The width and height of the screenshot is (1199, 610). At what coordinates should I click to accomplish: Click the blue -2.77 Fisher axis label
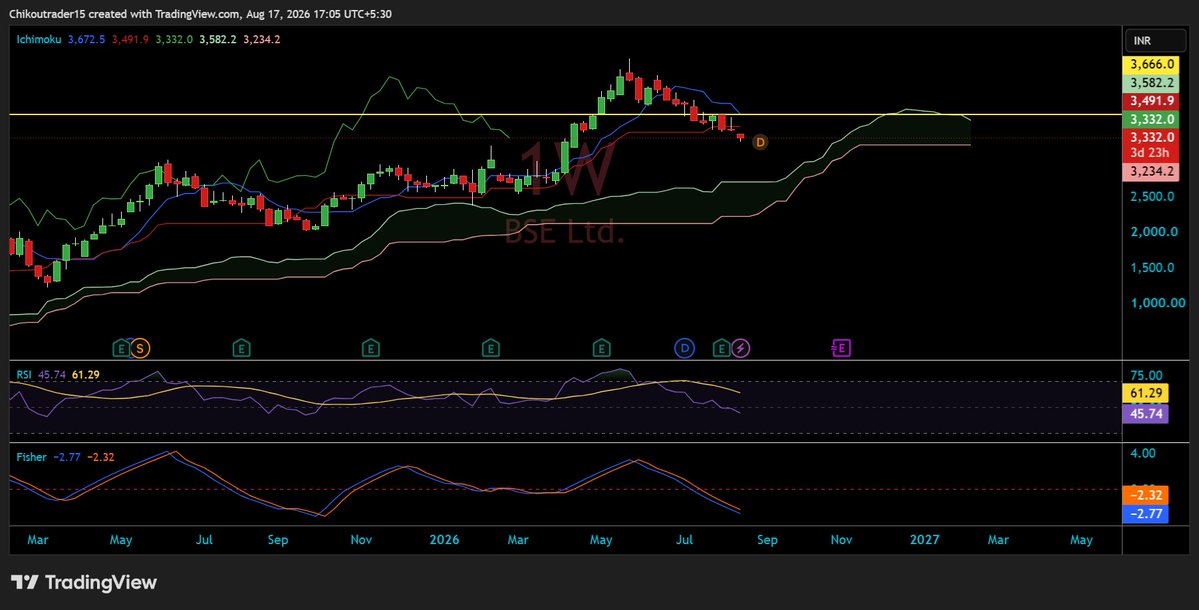tap(1145, 514)
